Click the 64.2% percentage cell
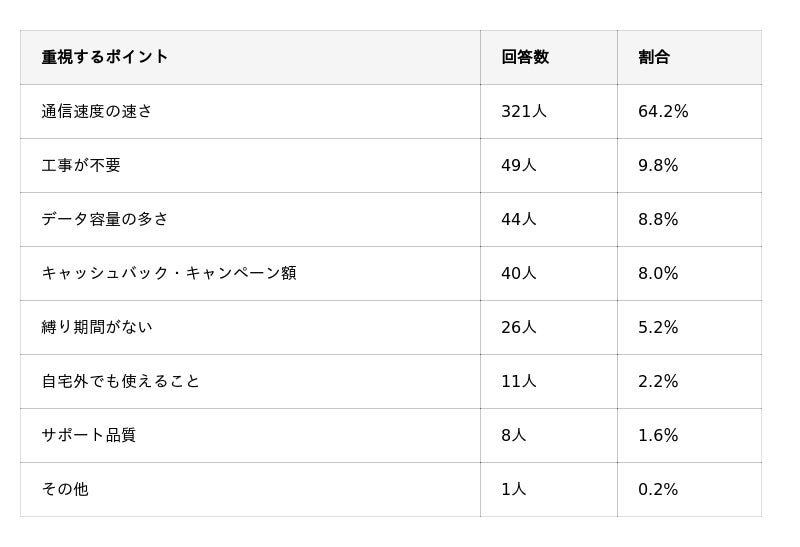This screenshot has height=547, width=800. click(663, 111)
